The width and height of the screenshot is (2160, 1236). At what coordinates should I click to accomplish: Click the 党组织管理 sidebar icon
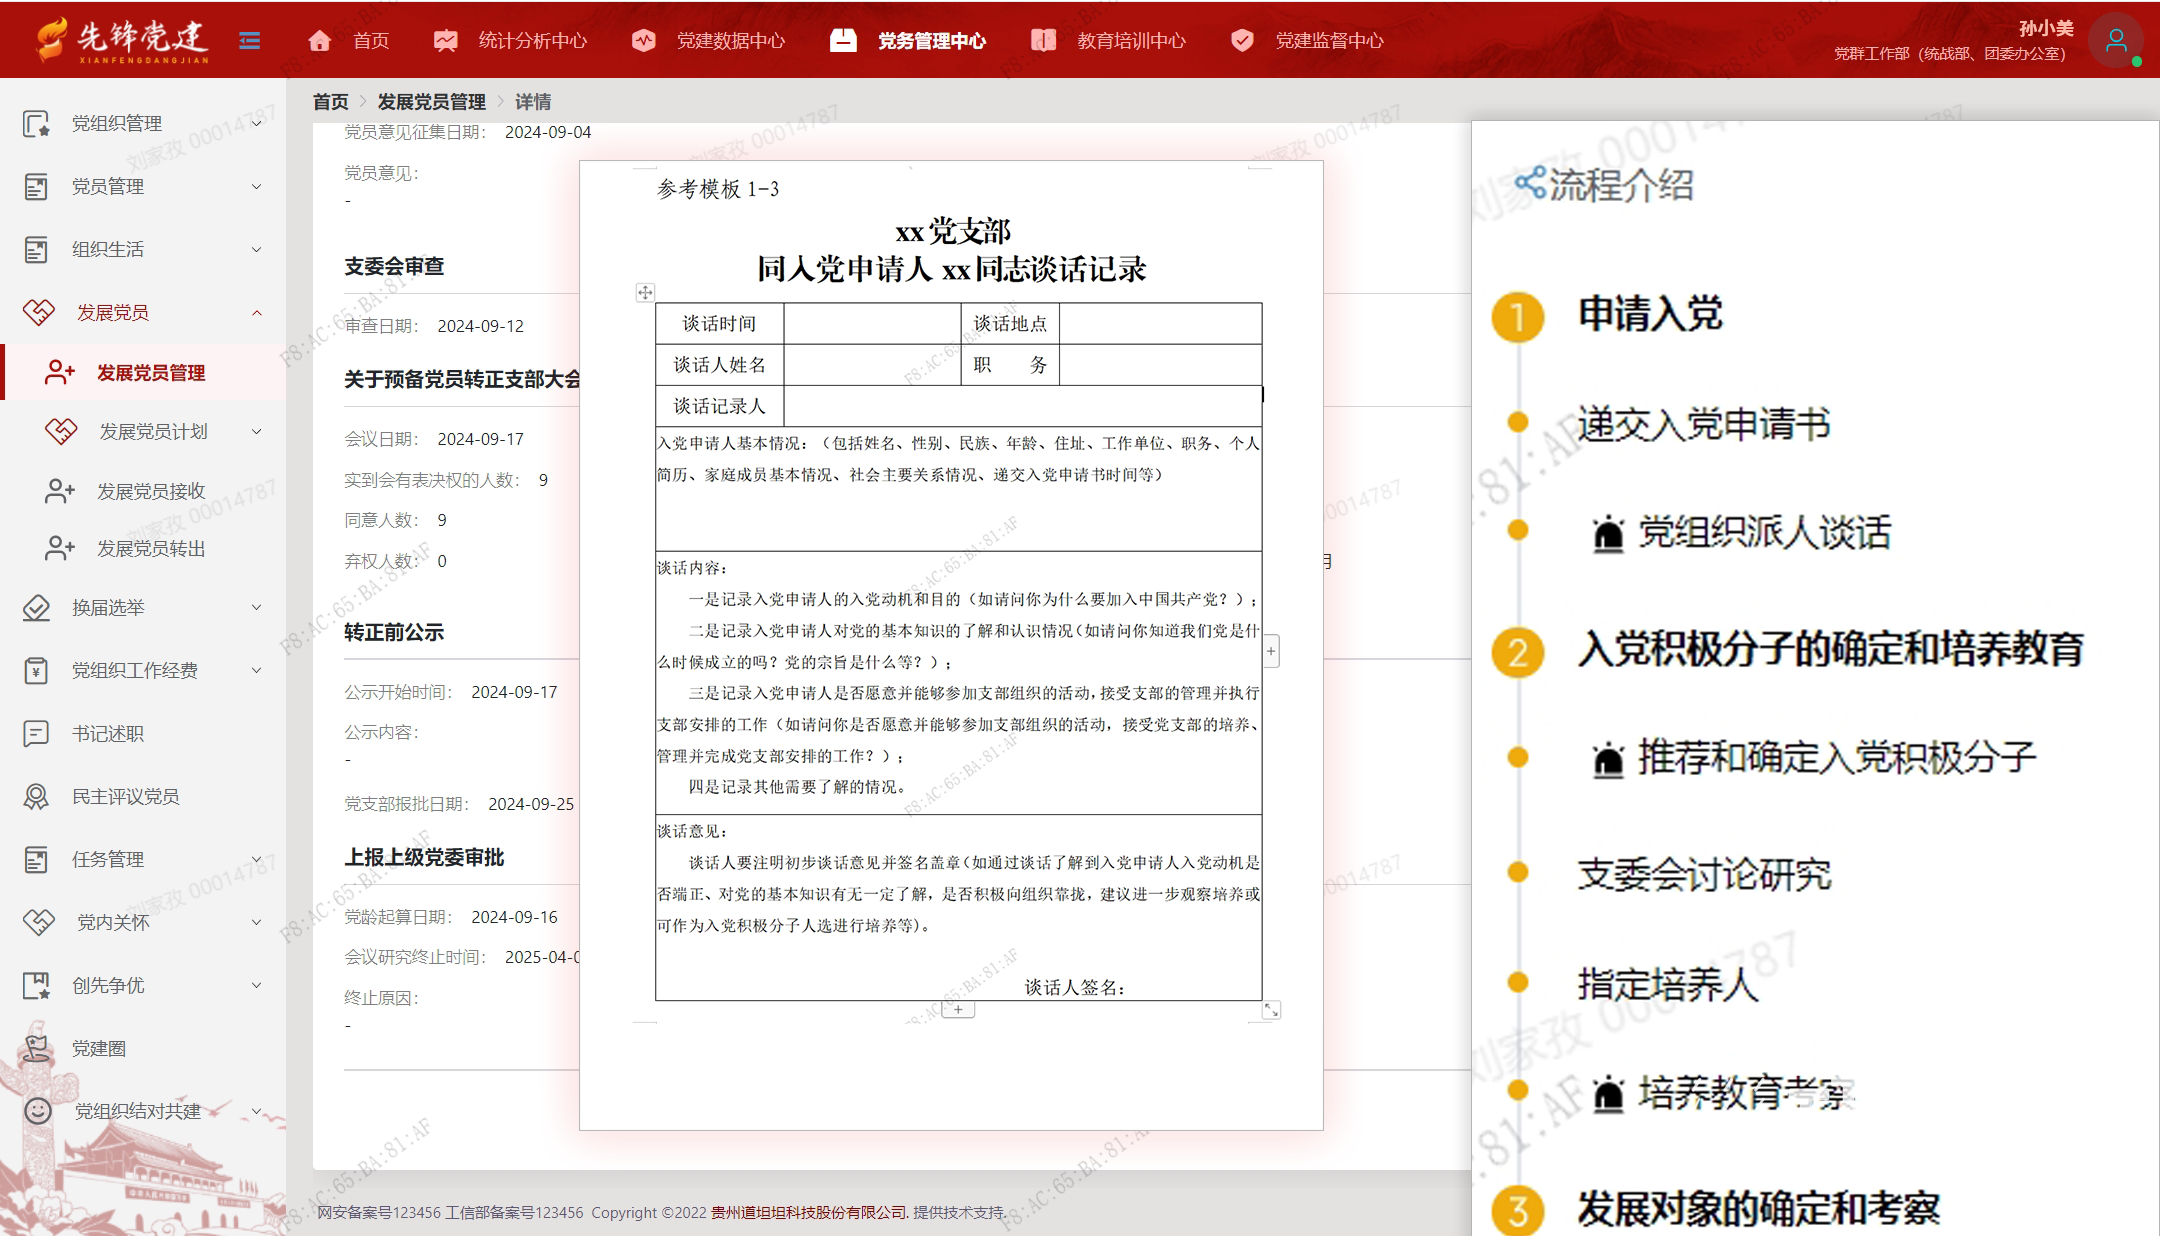36,124
